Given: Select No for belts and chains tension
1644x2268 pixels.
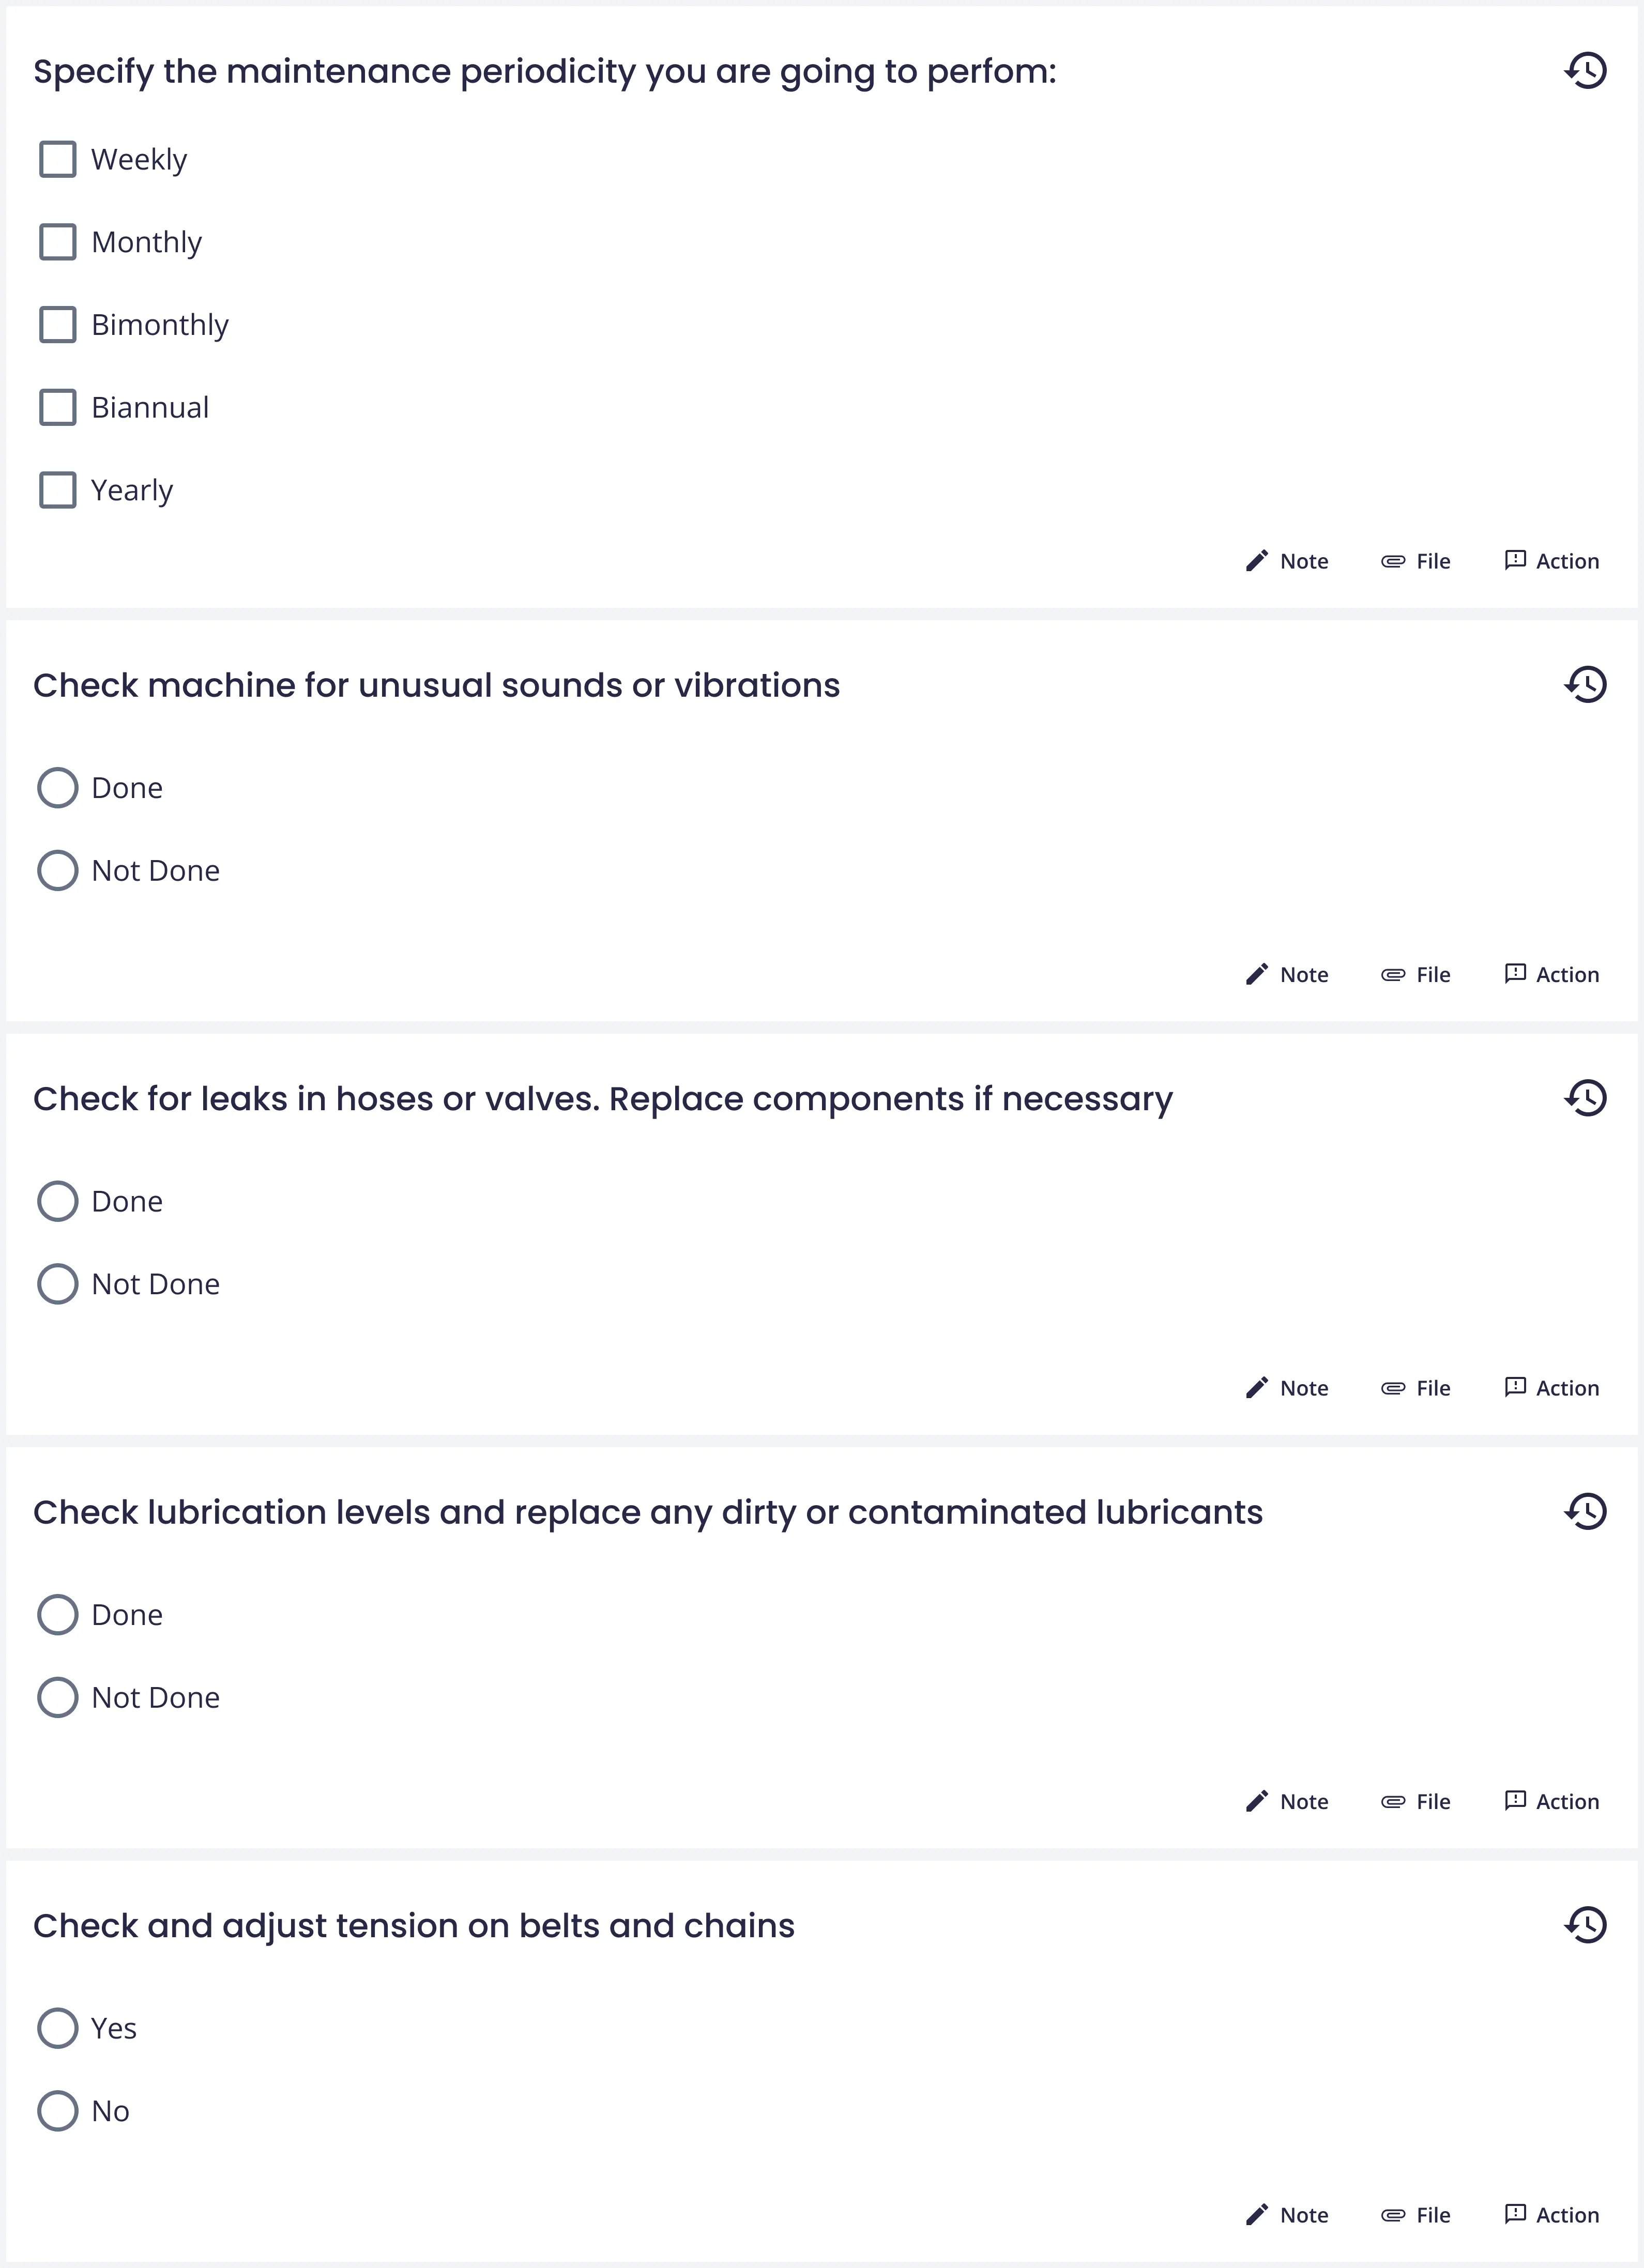Looking at the screenshot, I should (58, 2111).
